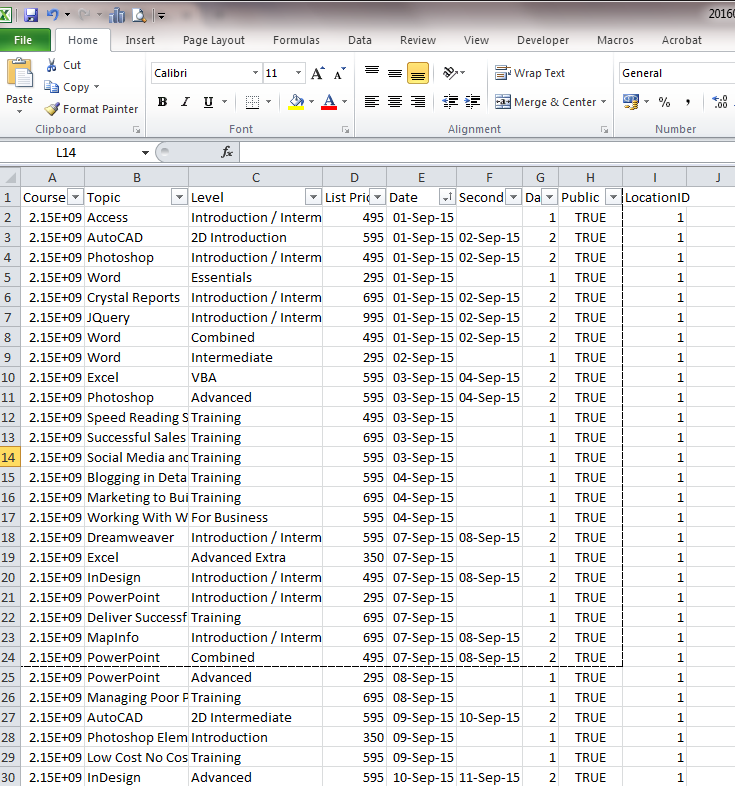Viewport: 735px width, 786px height.
Task: Toggle Bottom Align (highlighted)
Action: coord(418,73)
